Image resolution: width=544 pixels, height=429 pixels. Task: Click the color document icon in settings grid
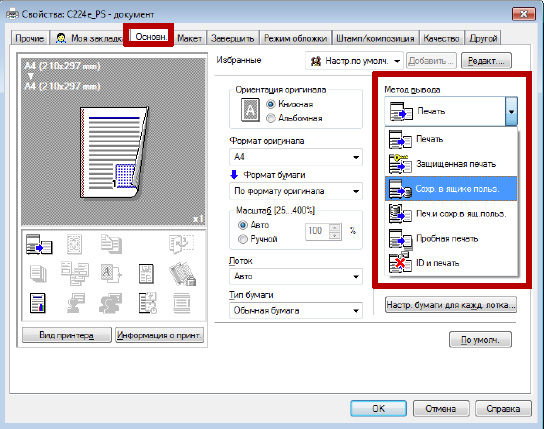[x=37, y=303]
